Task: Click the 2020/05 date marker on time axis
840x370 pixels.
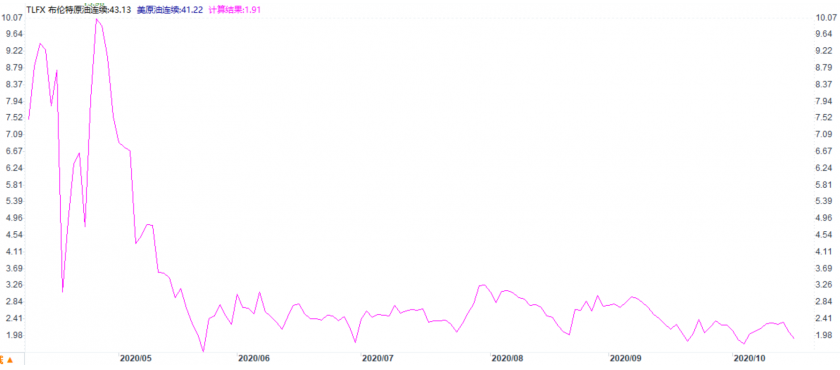Action: (x=136, y=357)
